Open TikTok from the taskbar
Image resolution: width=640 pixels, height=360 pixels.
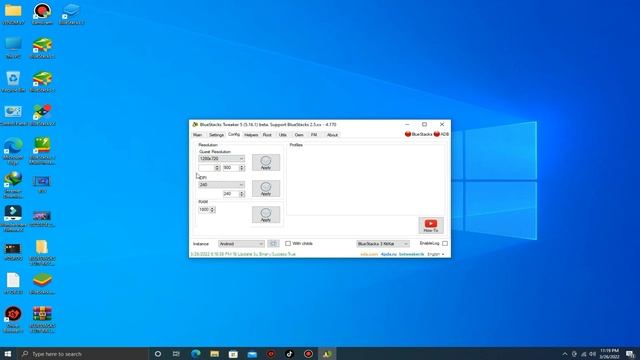[289, 354]
